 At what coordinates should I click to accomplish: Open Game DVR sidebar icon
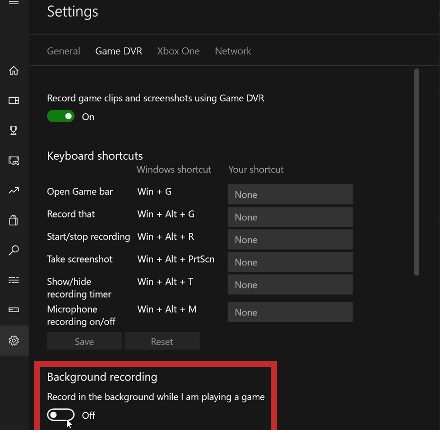(x=14, y=160)
